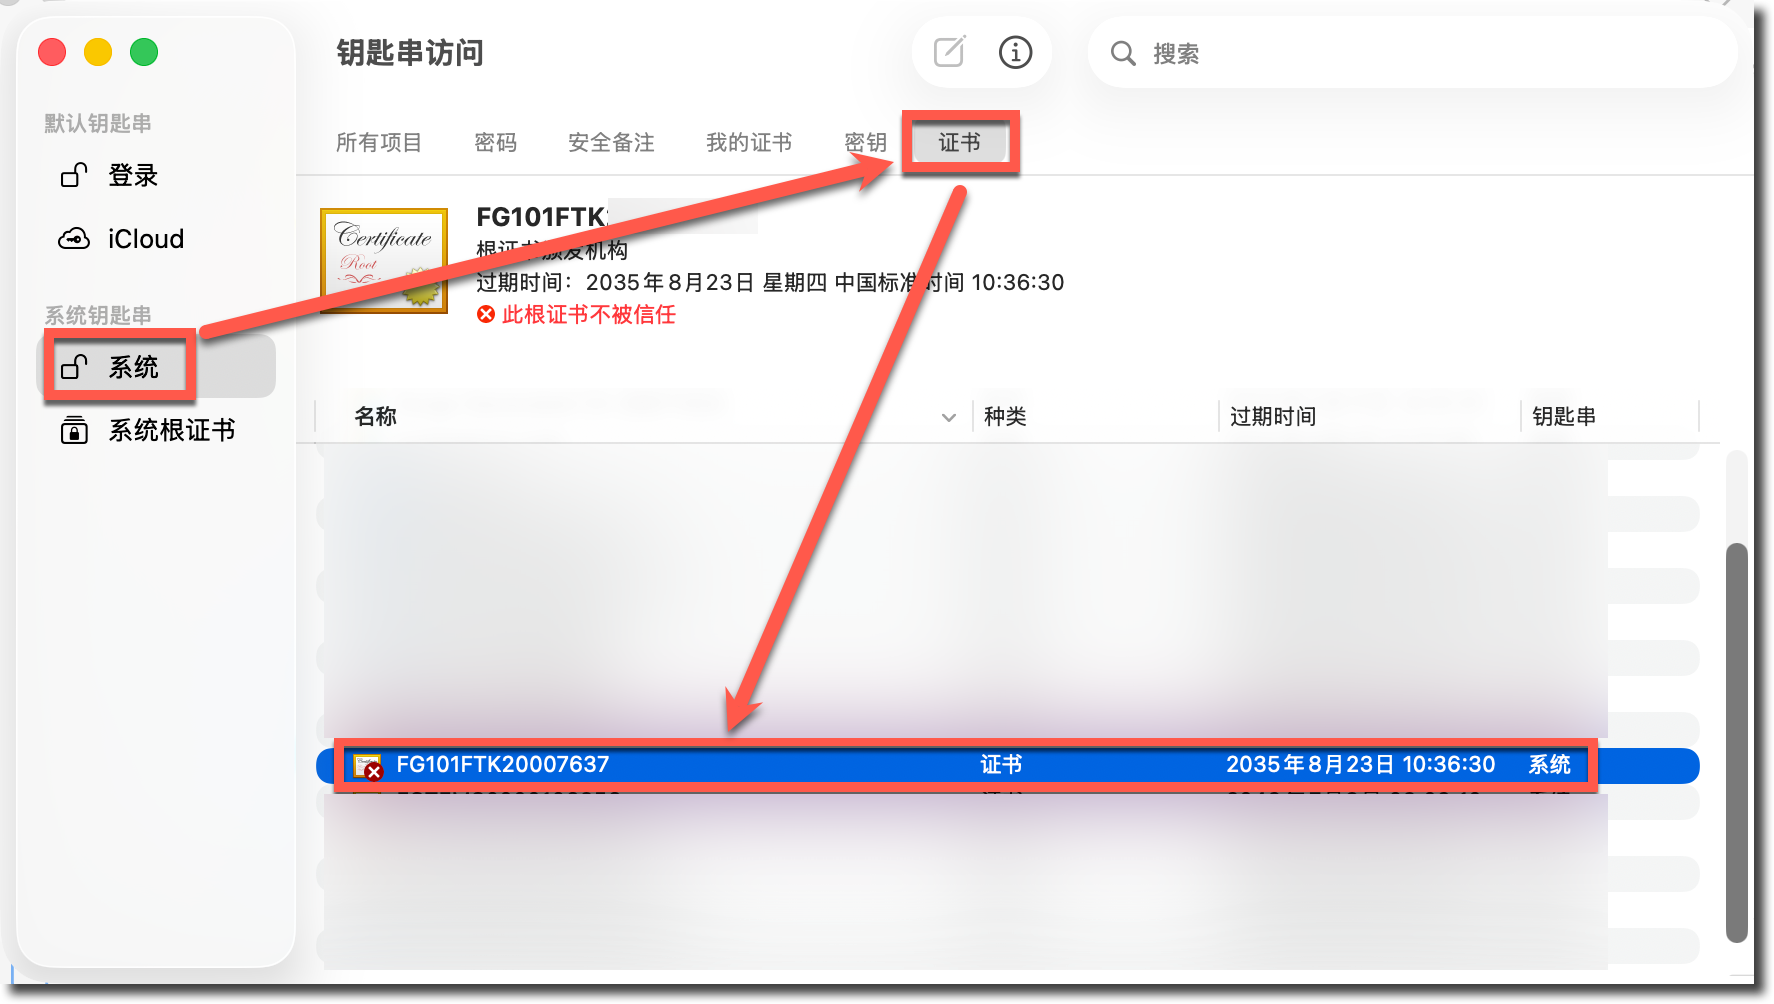The image size is (1774, 1004).
Task: Click the 证书 tab
Action: 959,143
